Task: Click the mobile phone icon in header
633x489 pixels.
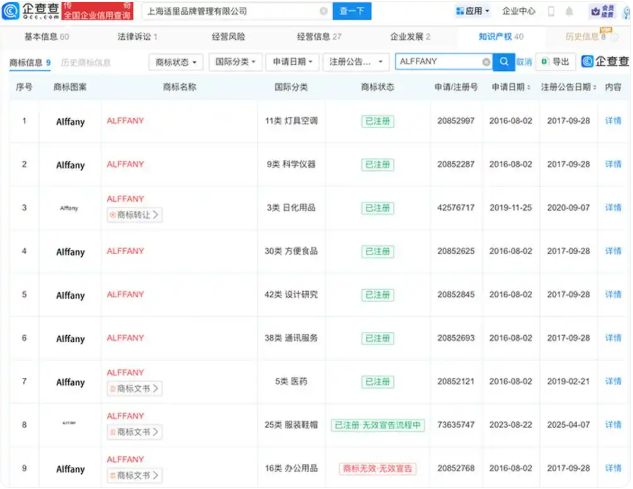Action: point(551,11)
